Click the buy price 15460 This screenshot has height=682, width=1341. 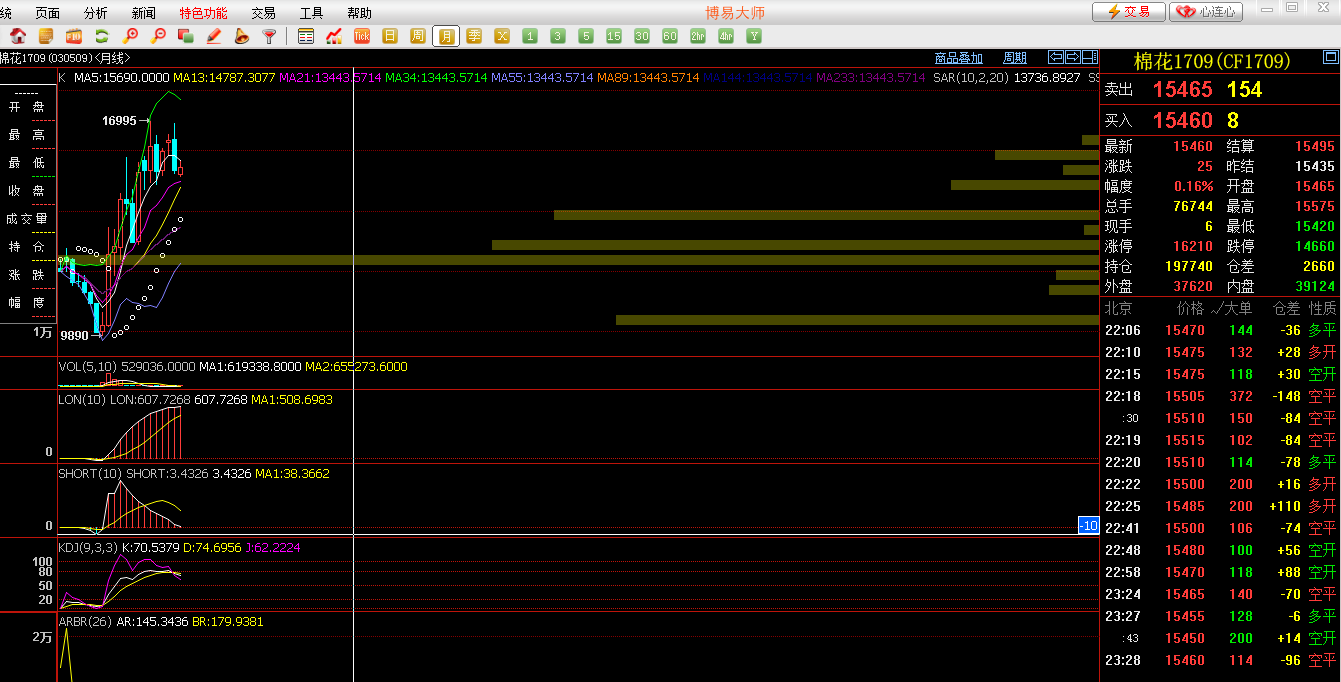tap(1183, 121)
